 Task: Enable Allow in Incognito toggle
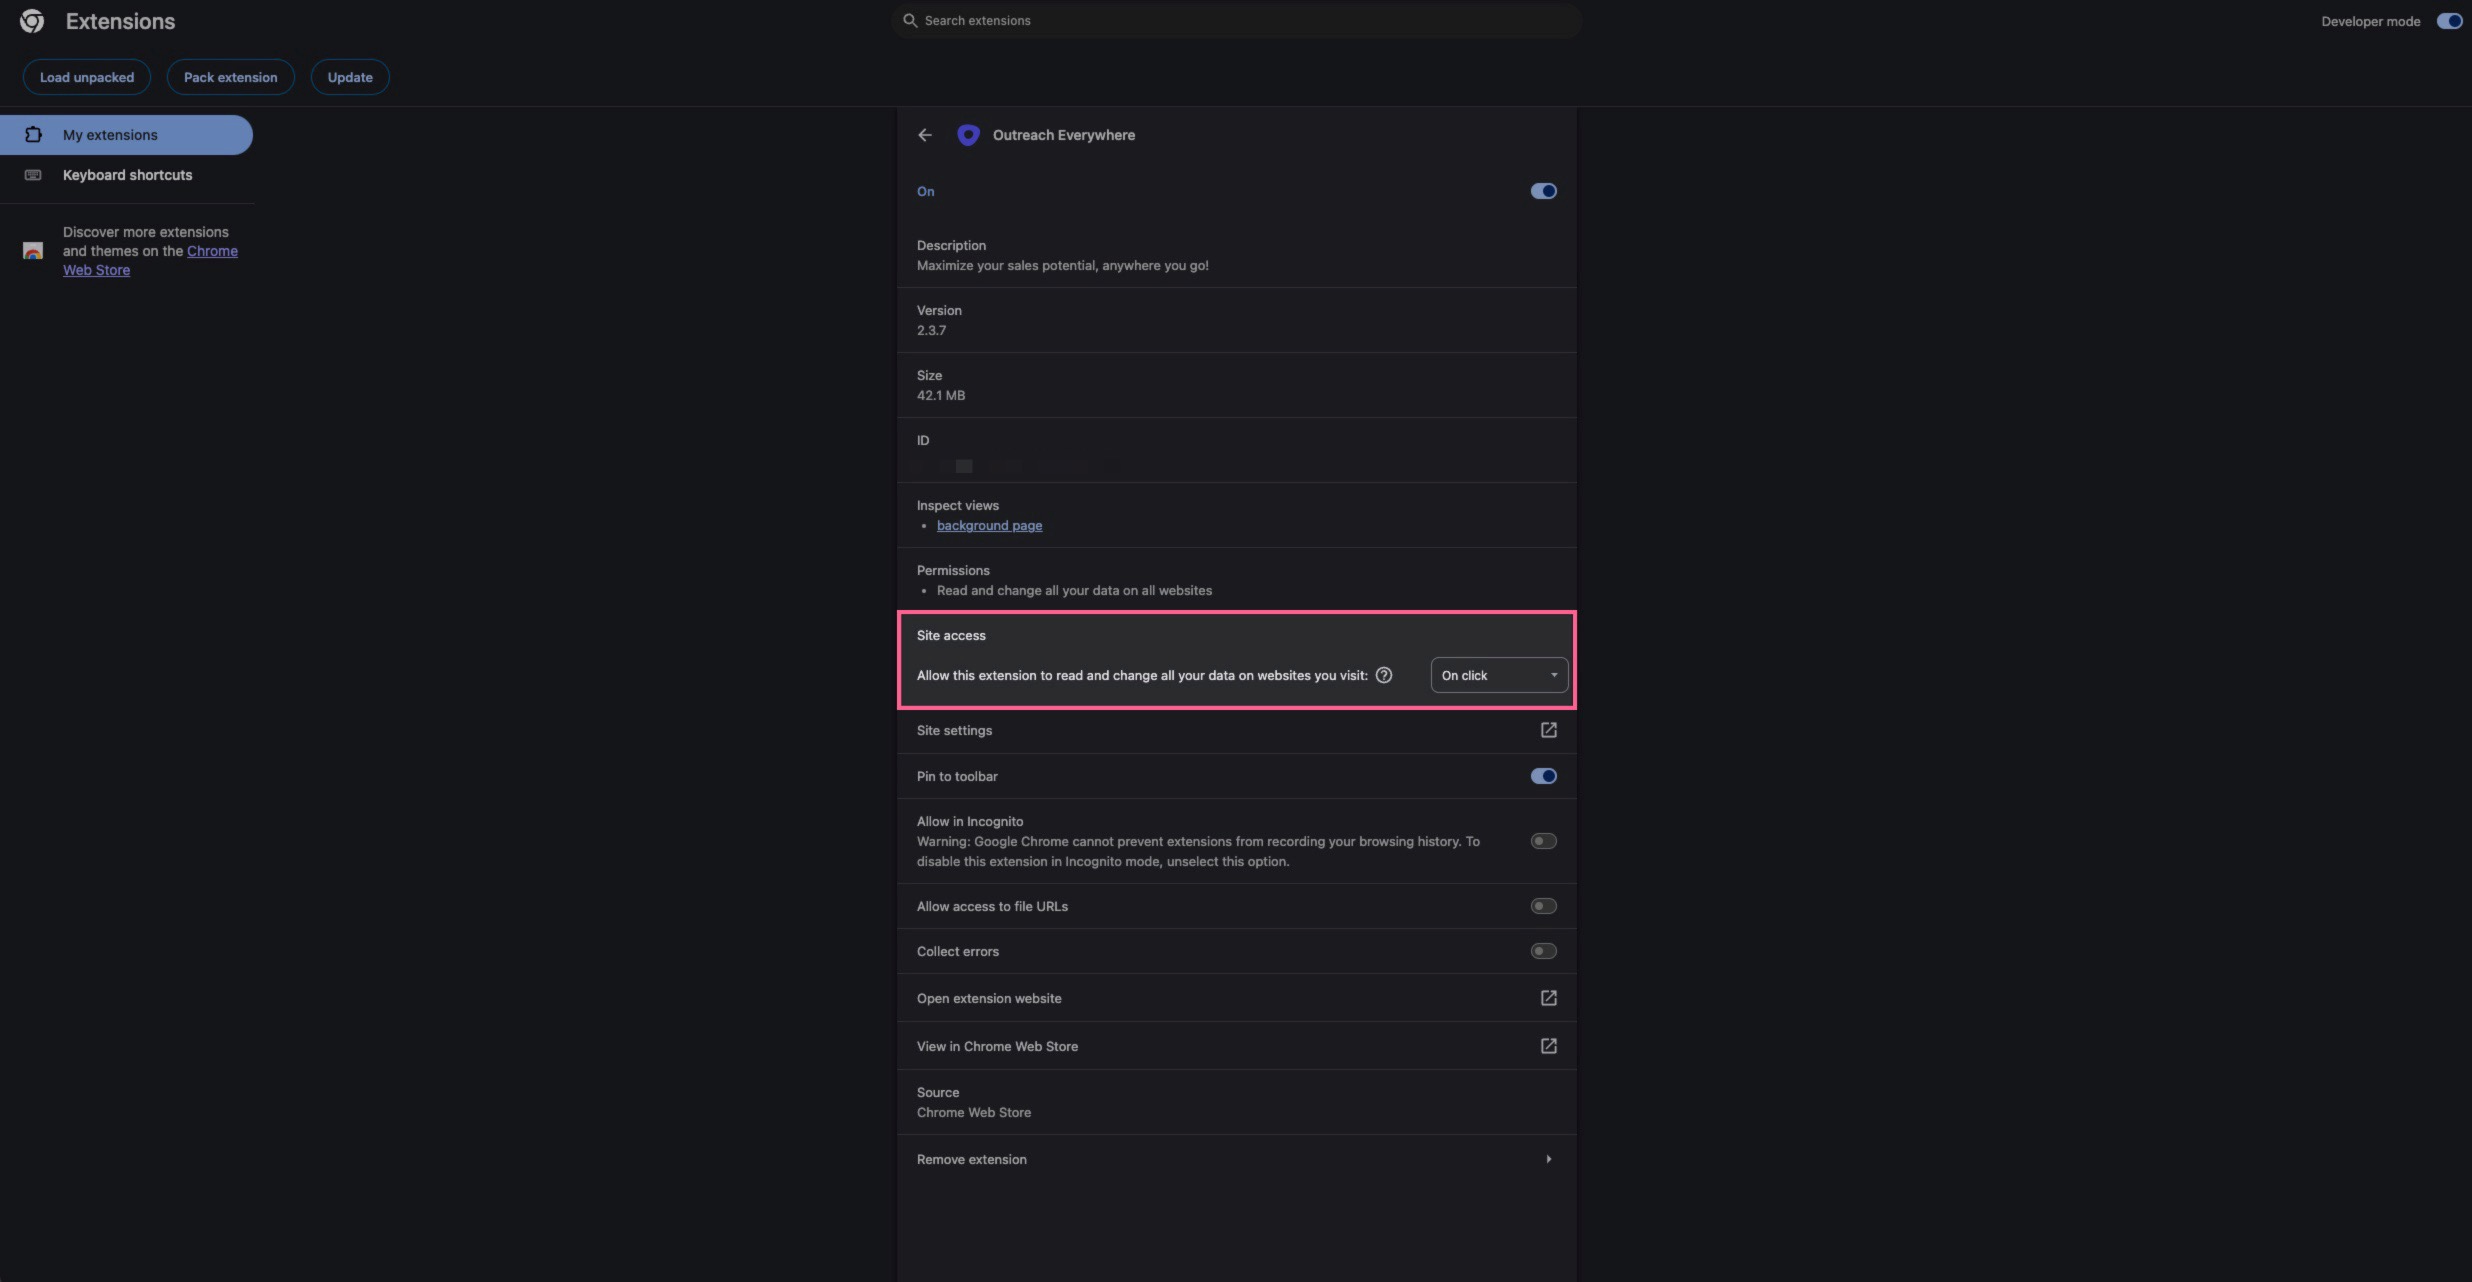pyautogui.click(x=1543, y=841)
